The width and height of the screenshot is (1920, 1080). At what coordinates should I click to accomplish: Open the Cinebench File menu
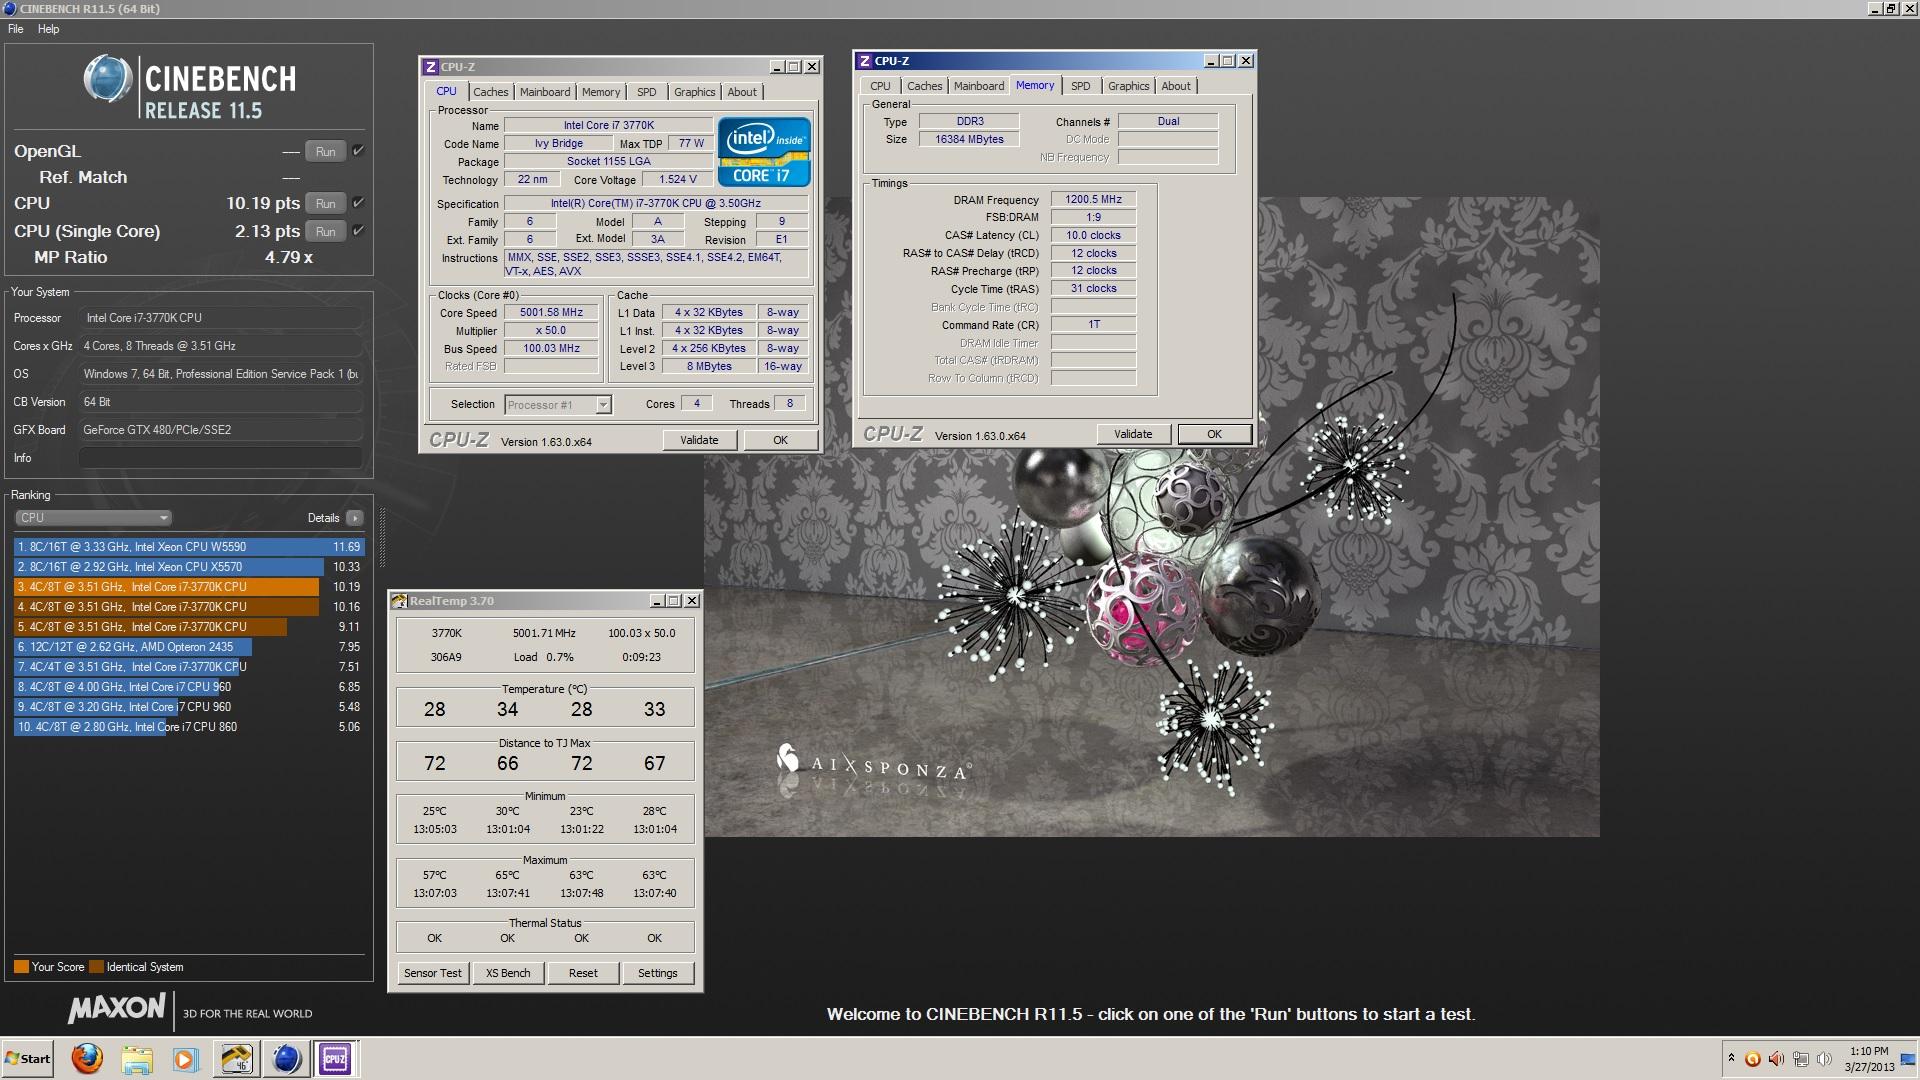click(x=16, y=29)
